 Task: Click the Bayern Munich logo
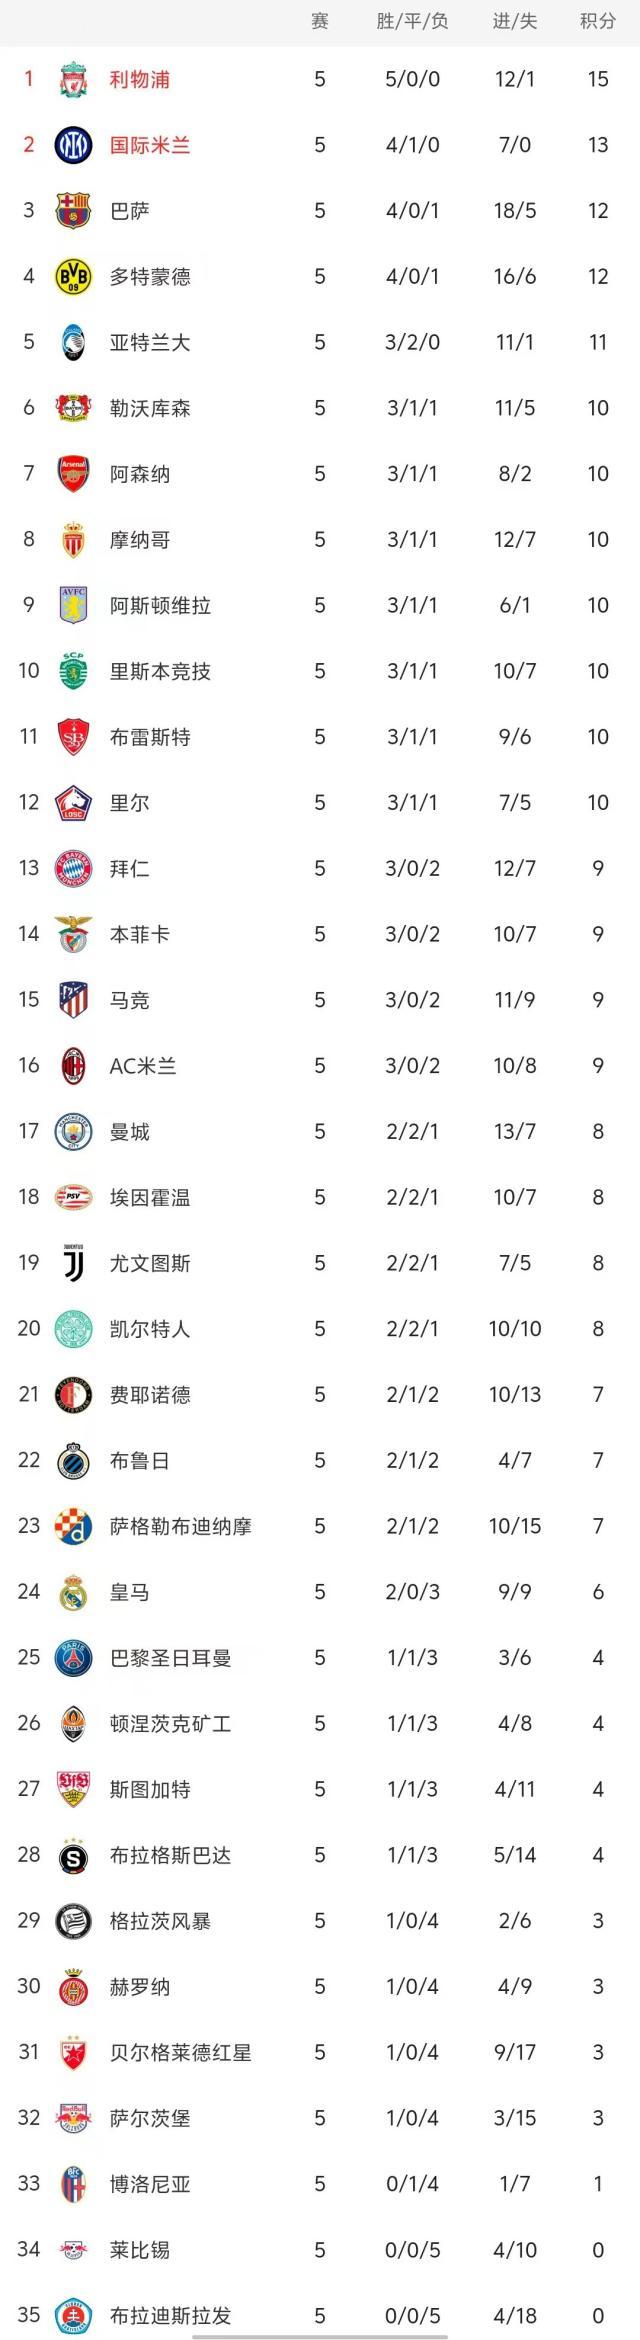point(73,868)
